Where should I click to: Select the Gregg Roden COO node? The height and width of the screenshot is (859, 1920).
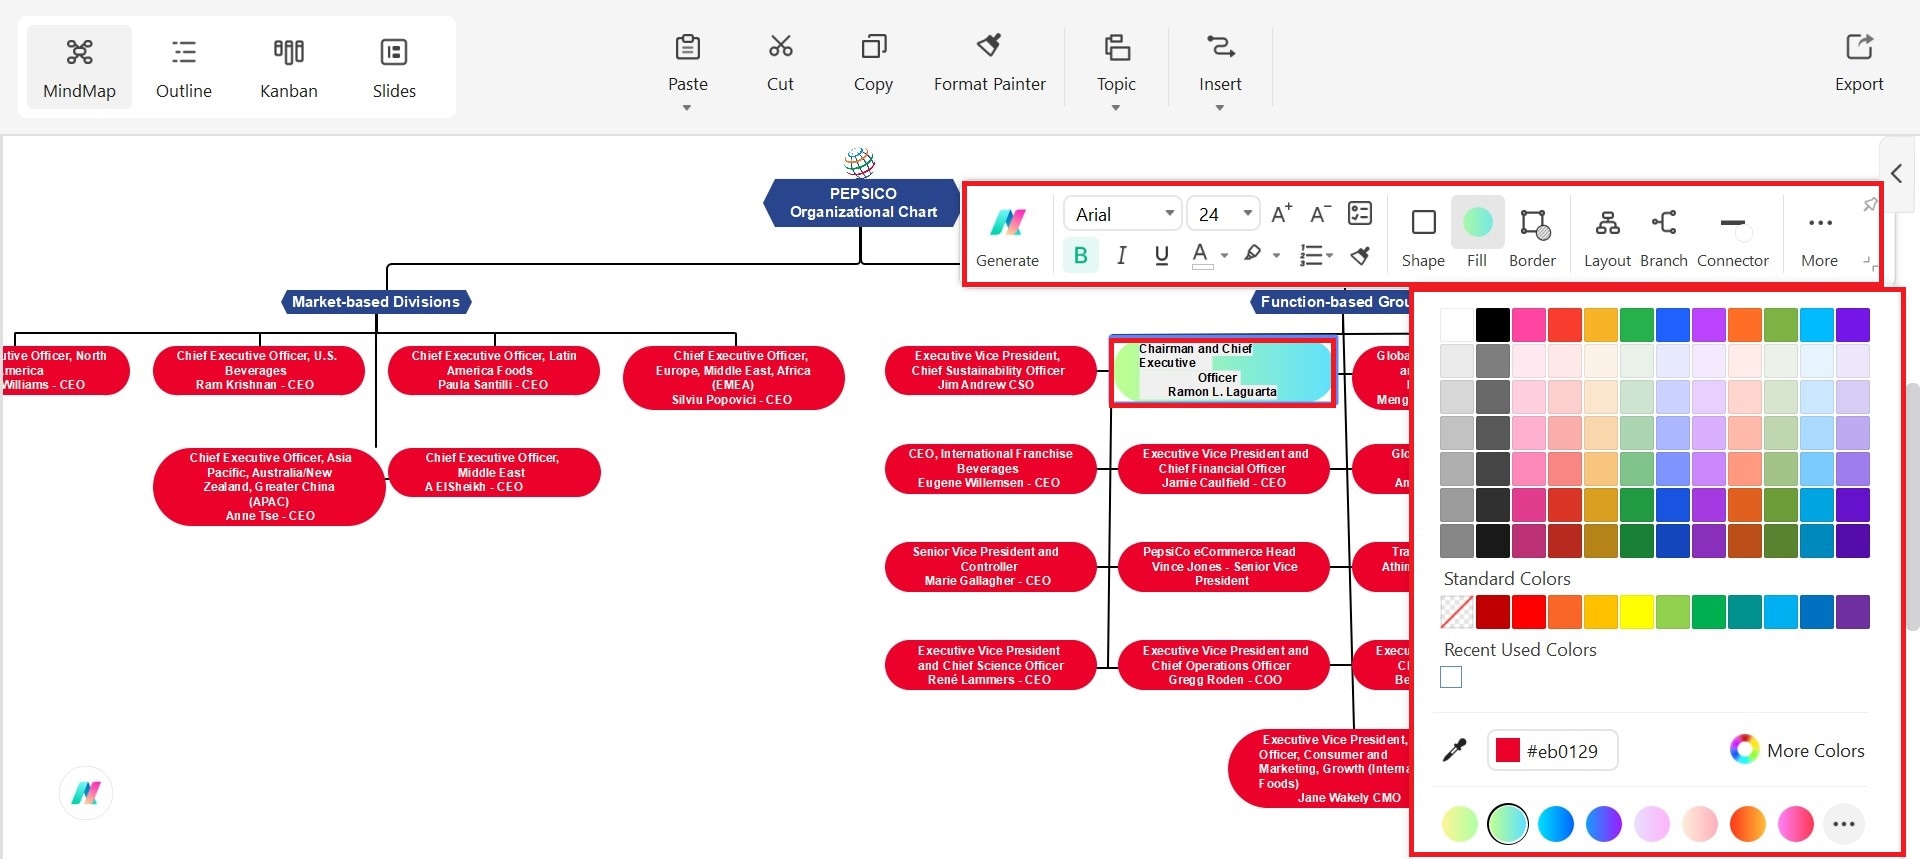(1224, 665)
